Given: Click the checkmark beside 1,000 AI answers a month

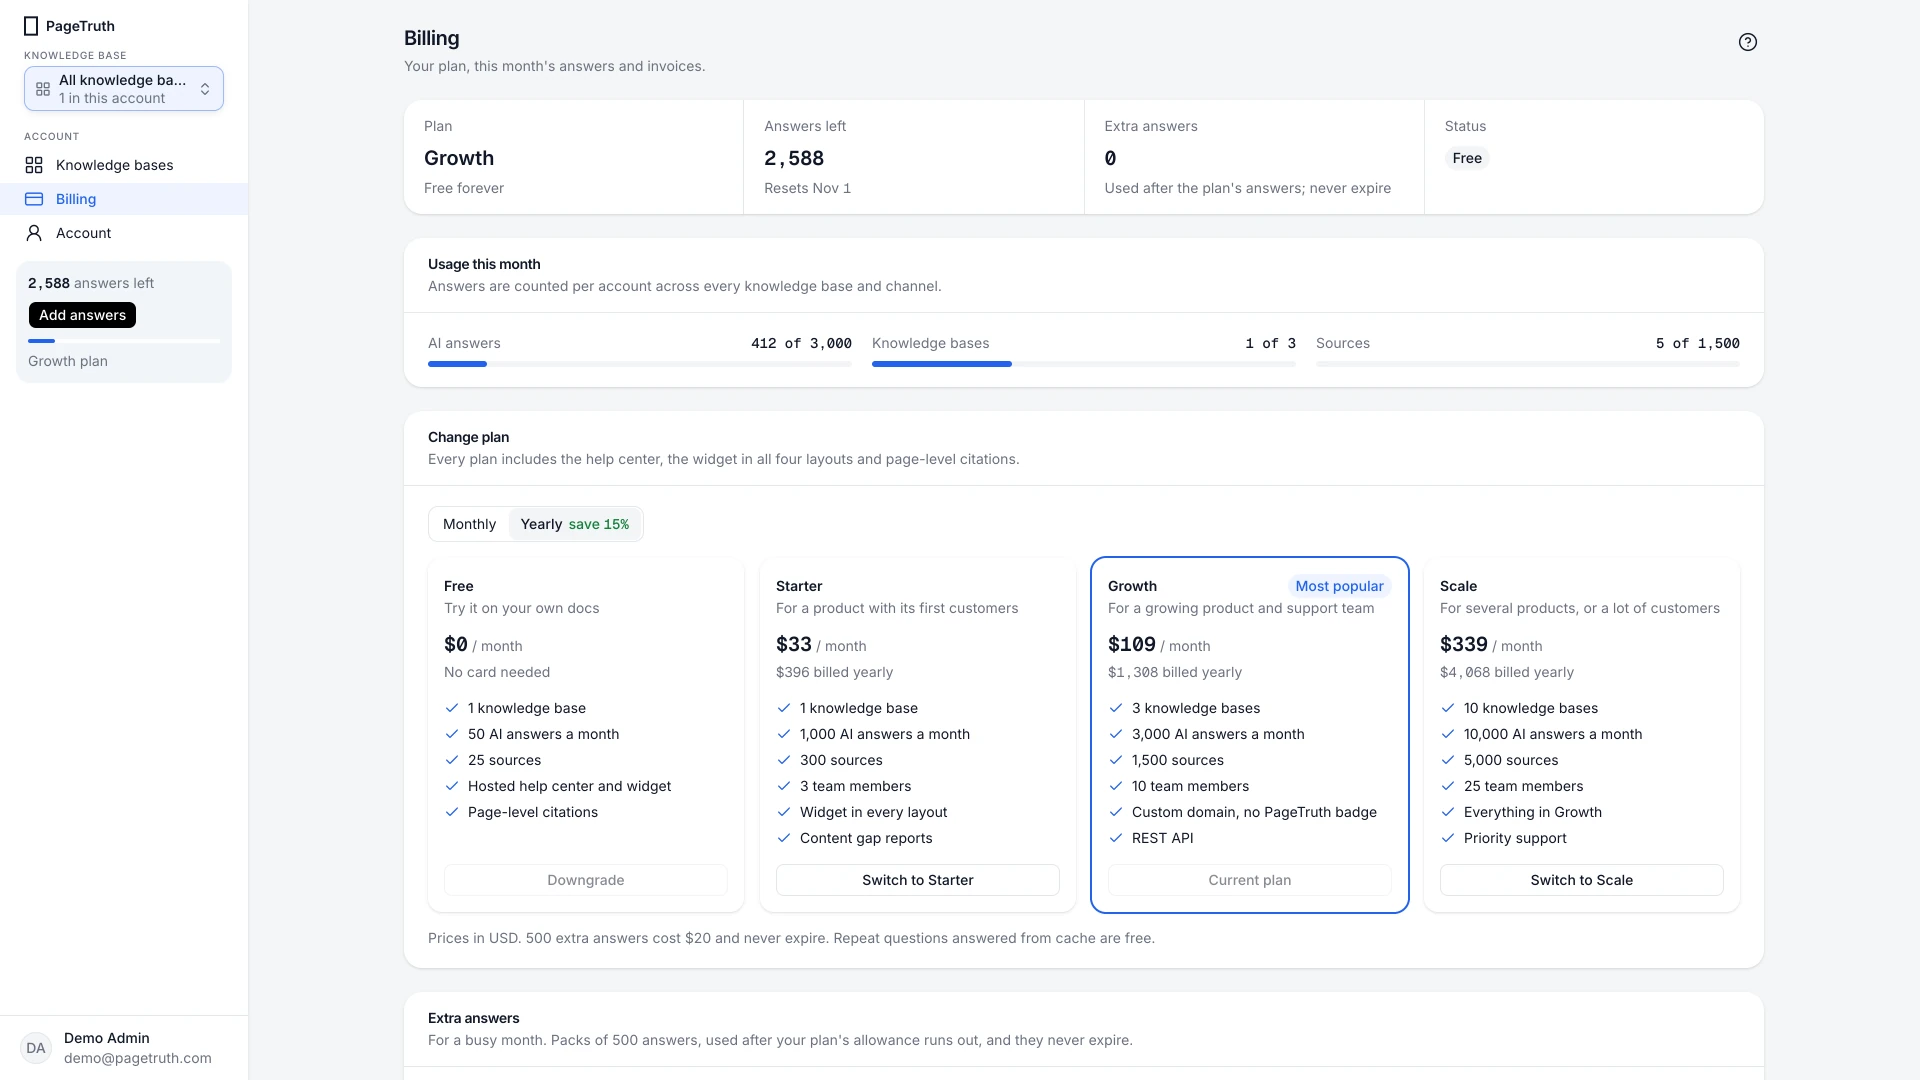Looking at the screenshot, I should 784,734.
